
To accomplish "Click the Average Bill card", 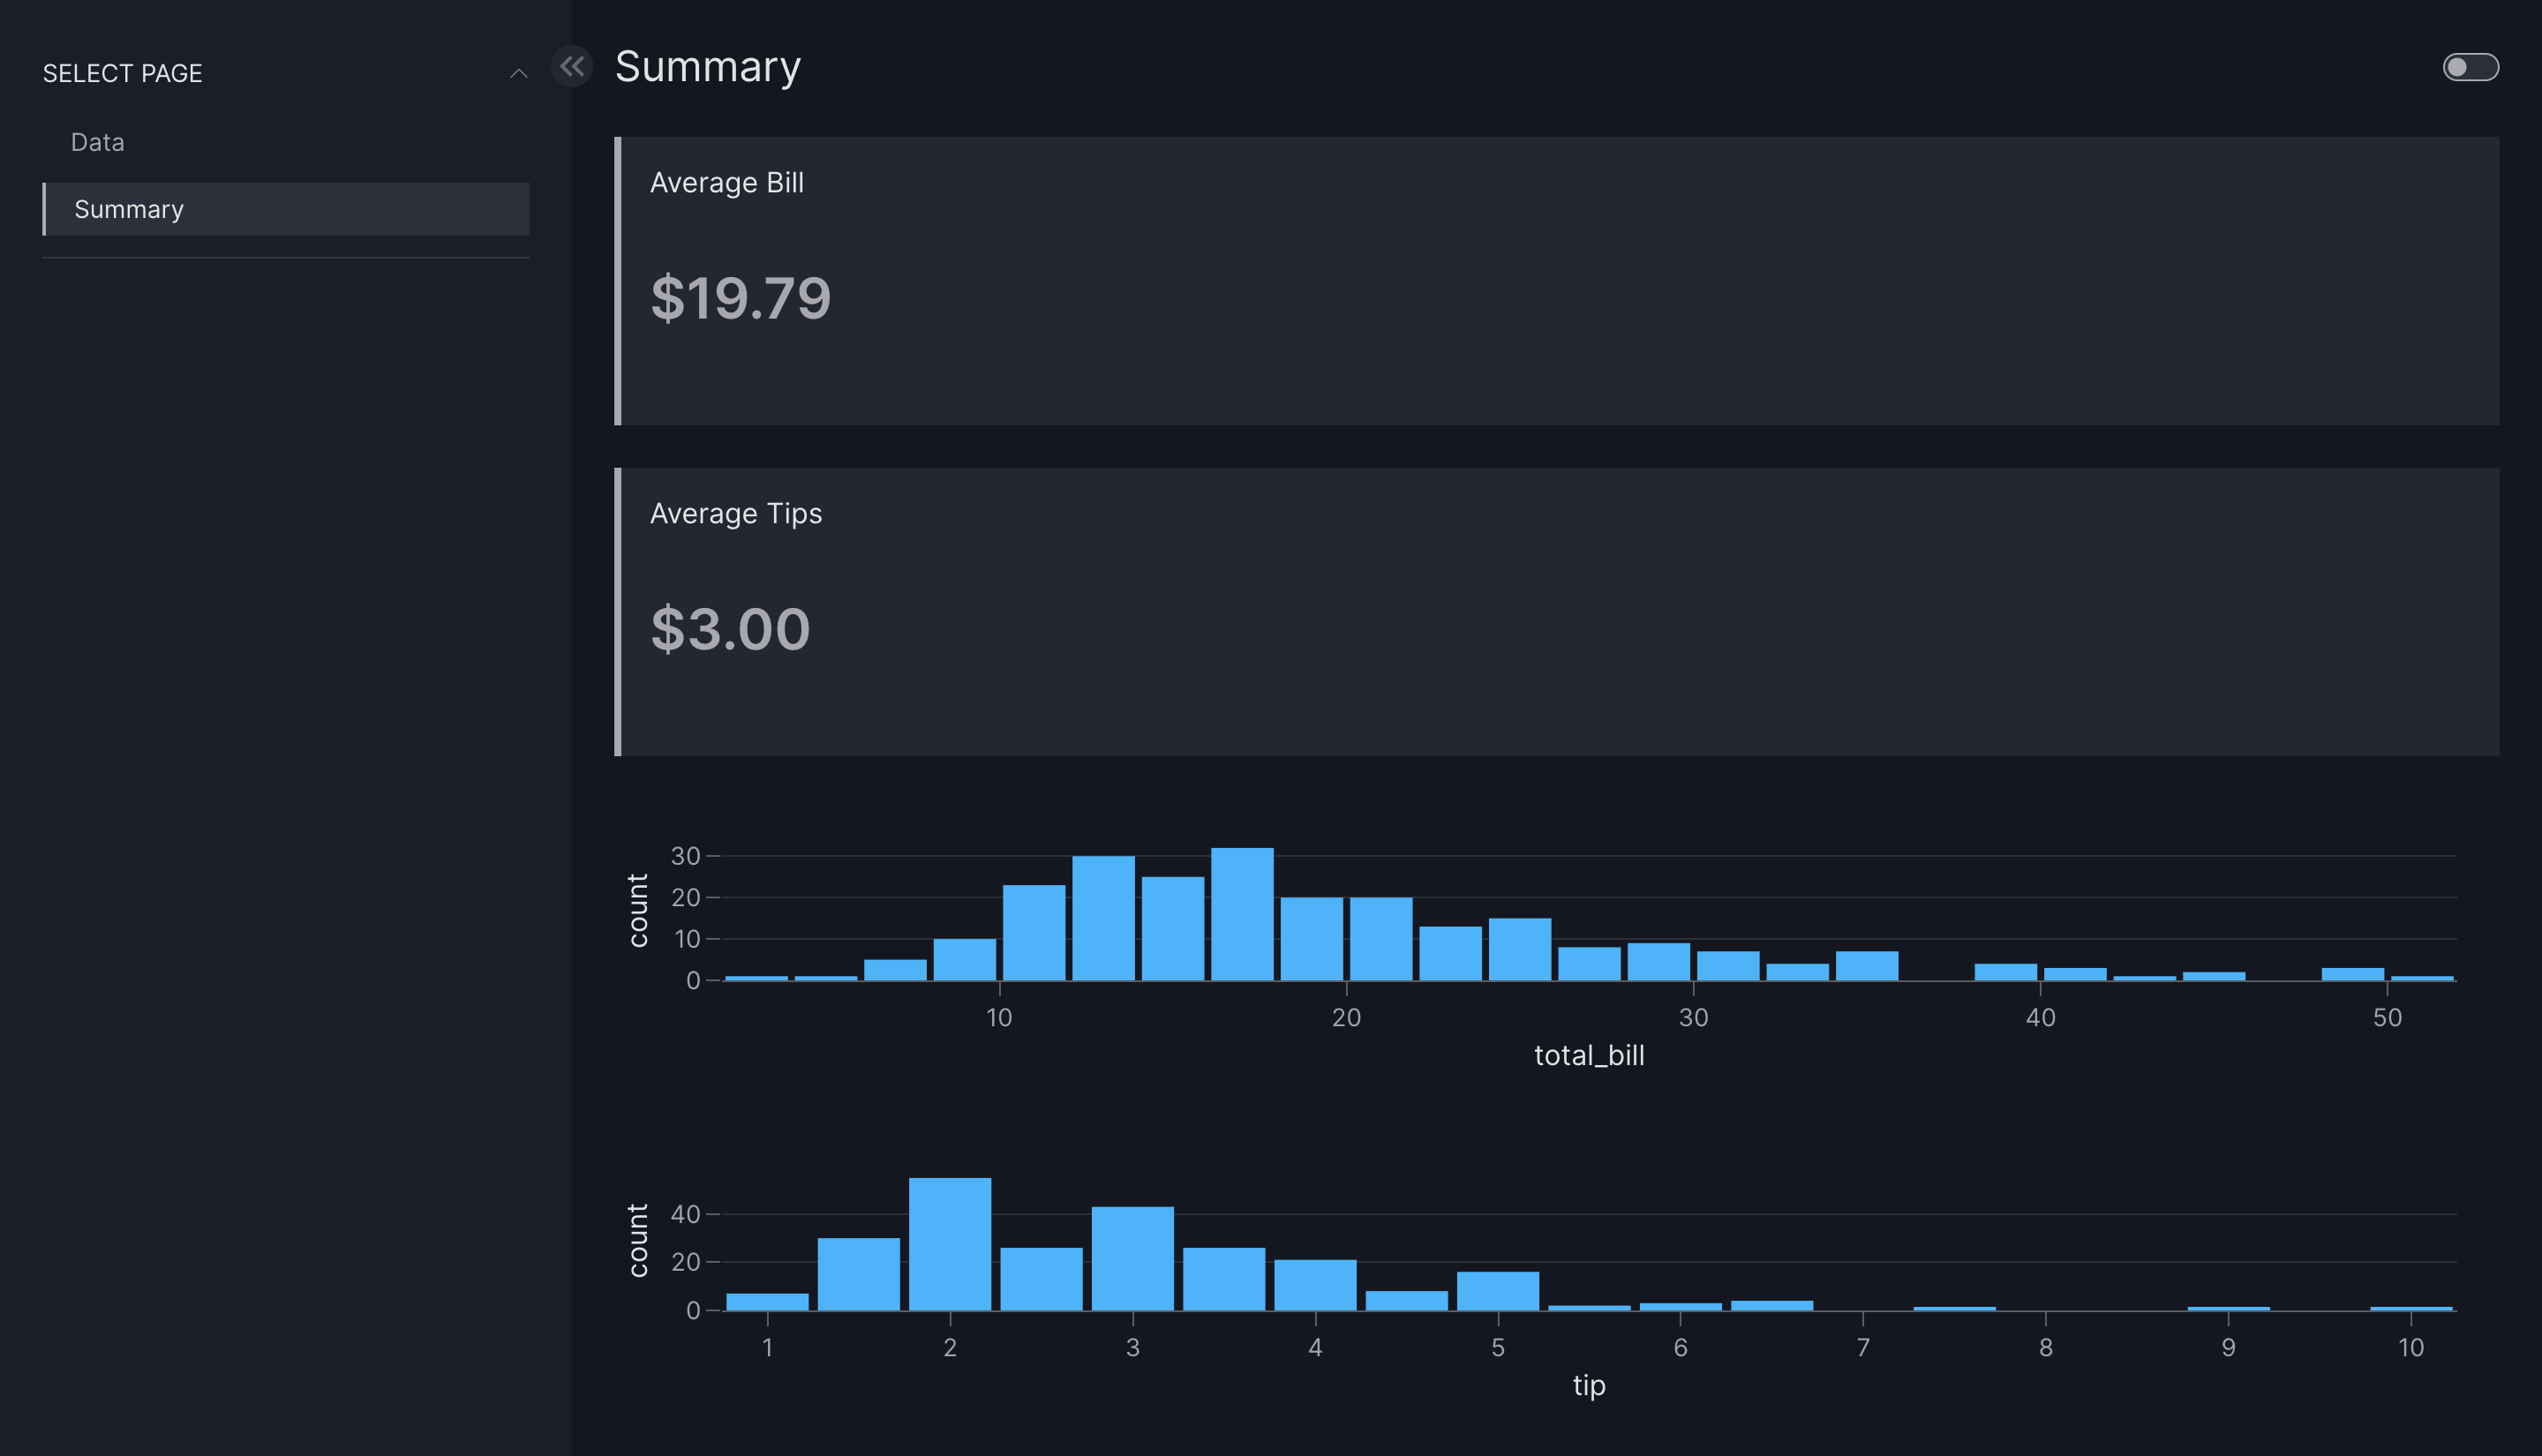I will [1555, 281].
